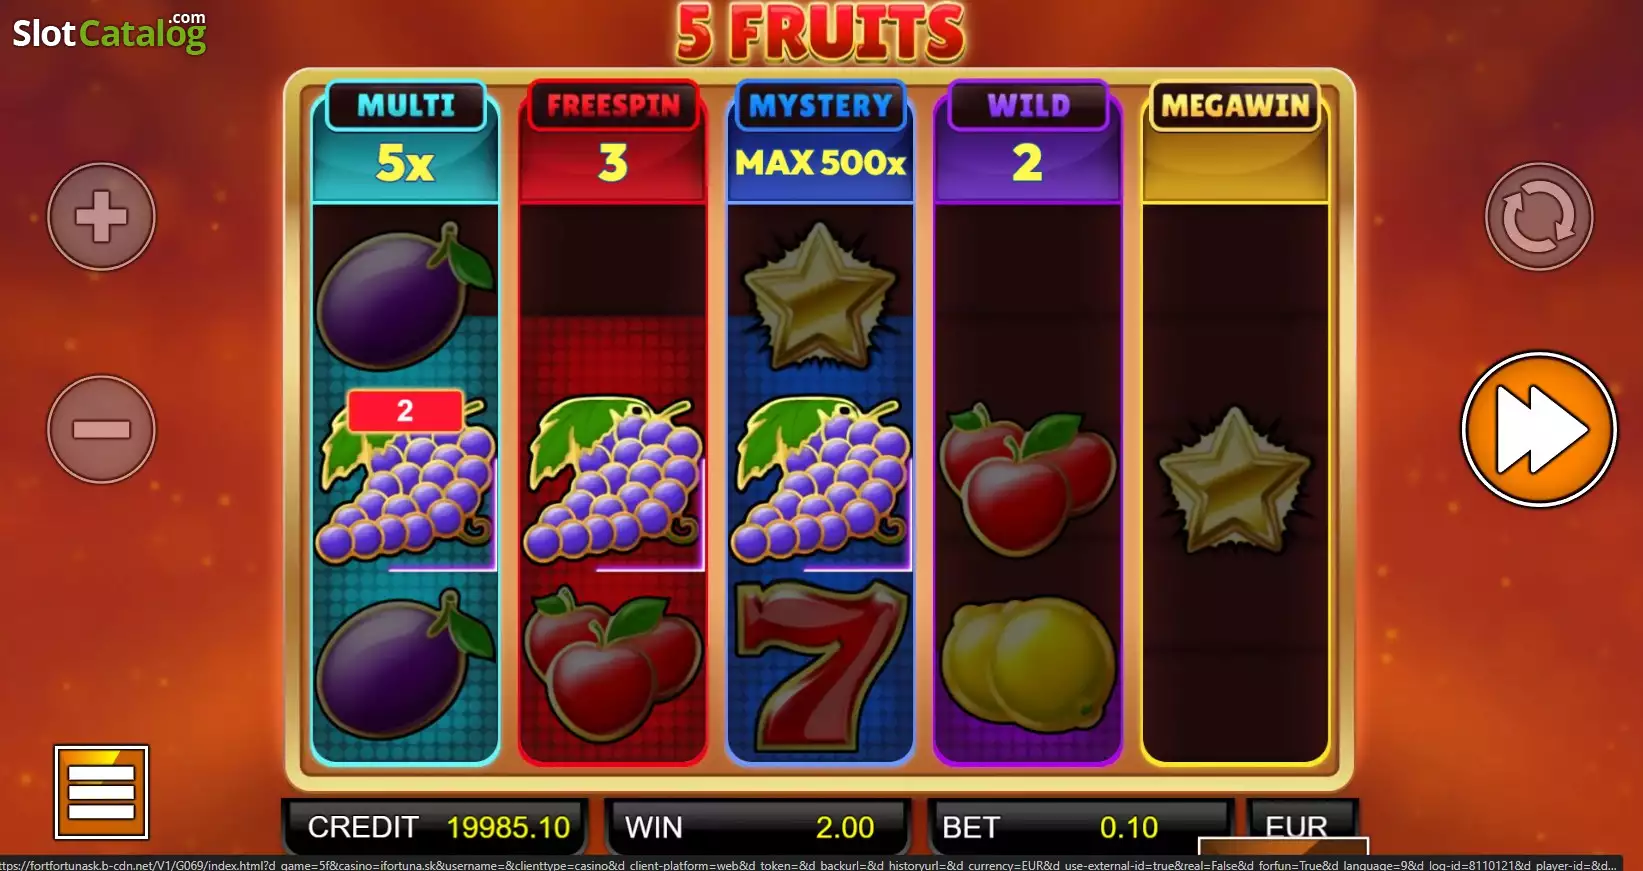The width and height of the screenshot is (1643, 871).
Task: Select the MULTI 5x column header
Action: click(405, 142)
